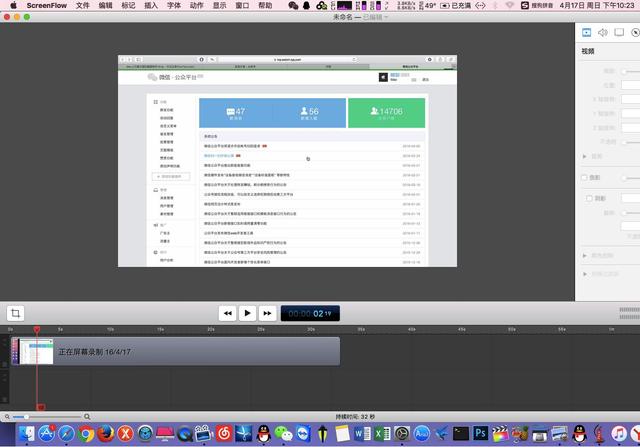
Task: Open Firefox from the dock
Action: point(105,434)
